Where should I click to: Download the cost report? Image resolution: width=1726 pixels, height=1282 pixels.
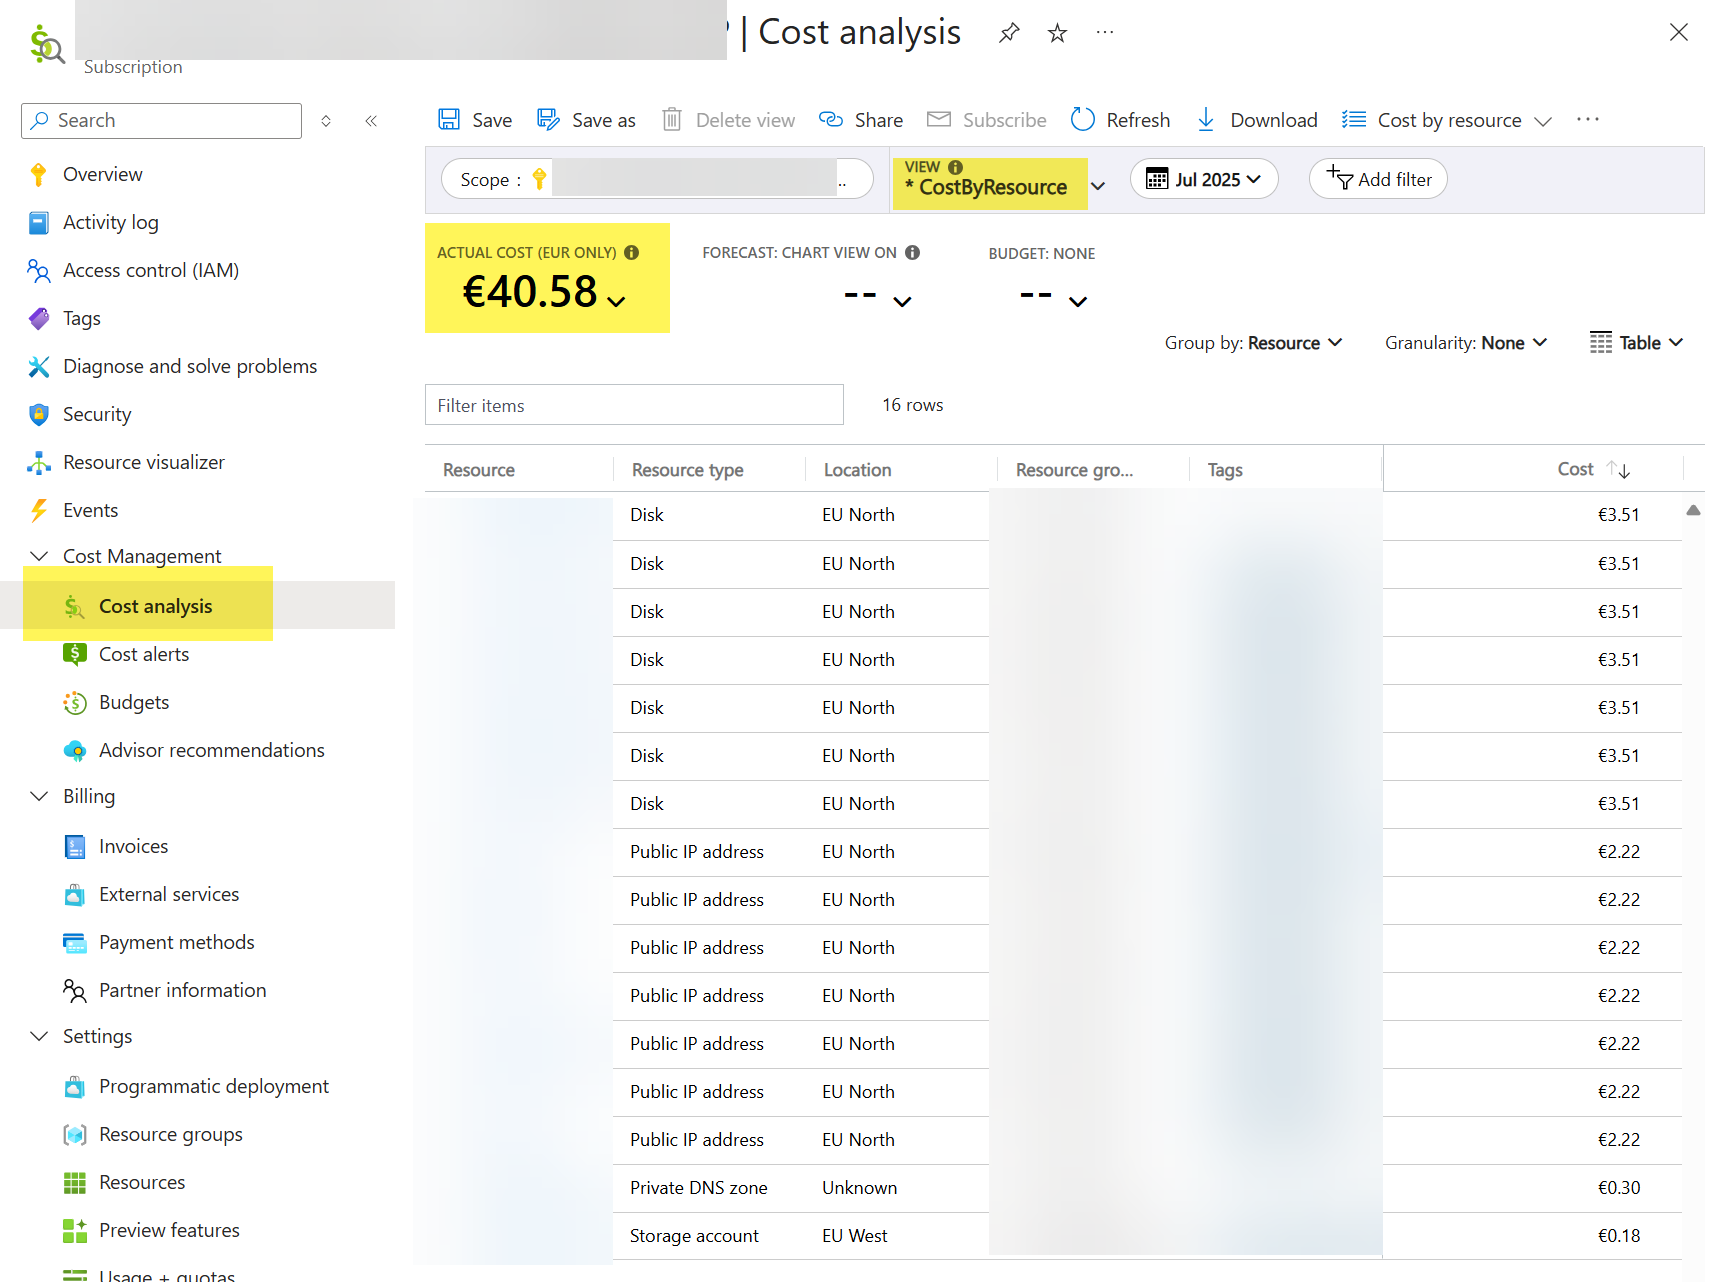1257,120
